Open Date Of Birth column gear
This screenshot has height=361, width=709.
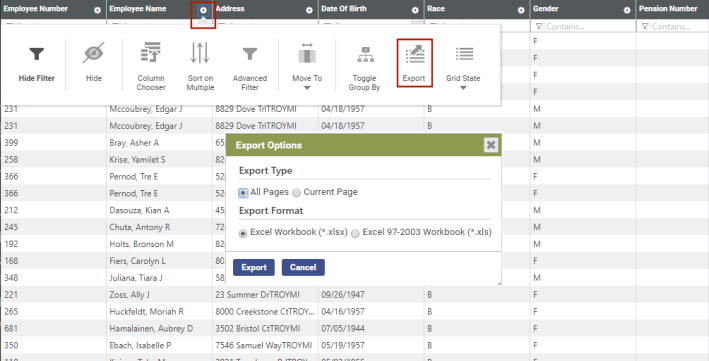(x=415, y=10)
